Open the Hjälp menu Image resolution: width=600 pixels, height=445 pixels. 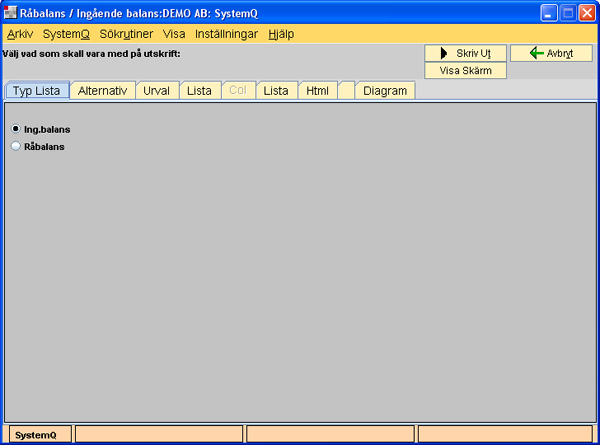[x=281, y=33]
